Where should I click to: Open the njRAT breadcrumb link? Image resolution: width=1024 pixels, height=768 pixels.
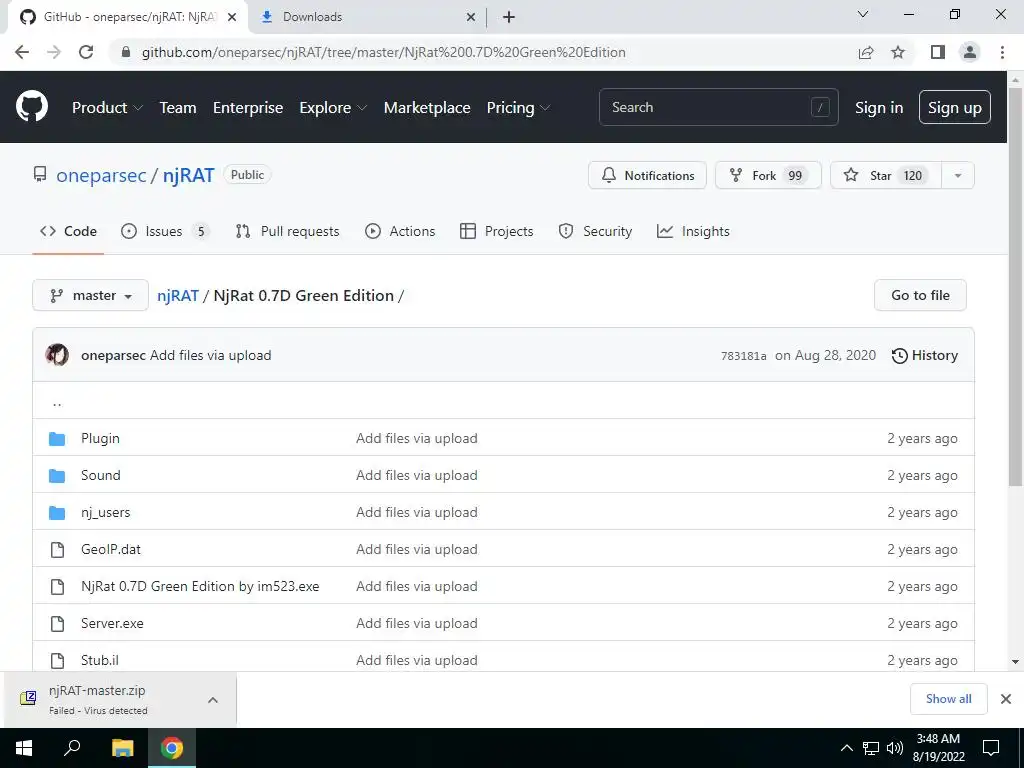[178, 295]
